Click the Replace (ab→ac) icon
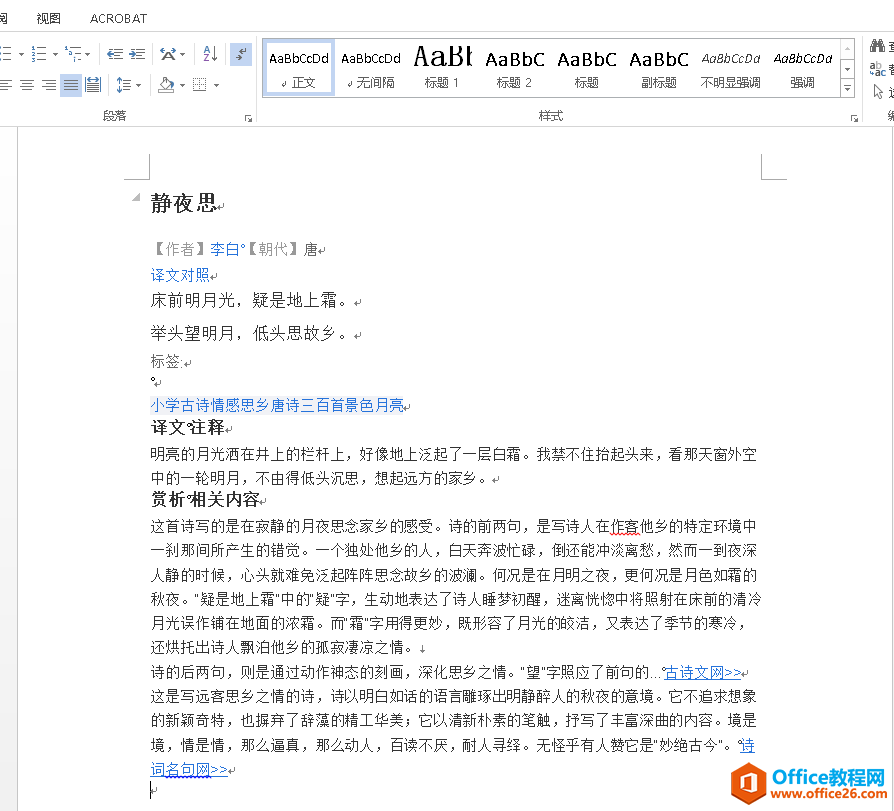Screen dimensions: 894x811 pos(877,69)
